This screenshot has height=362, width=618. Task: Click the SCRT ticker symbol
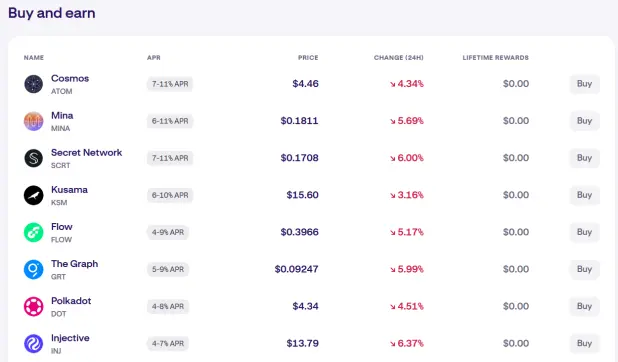click(x=61, y=166)
